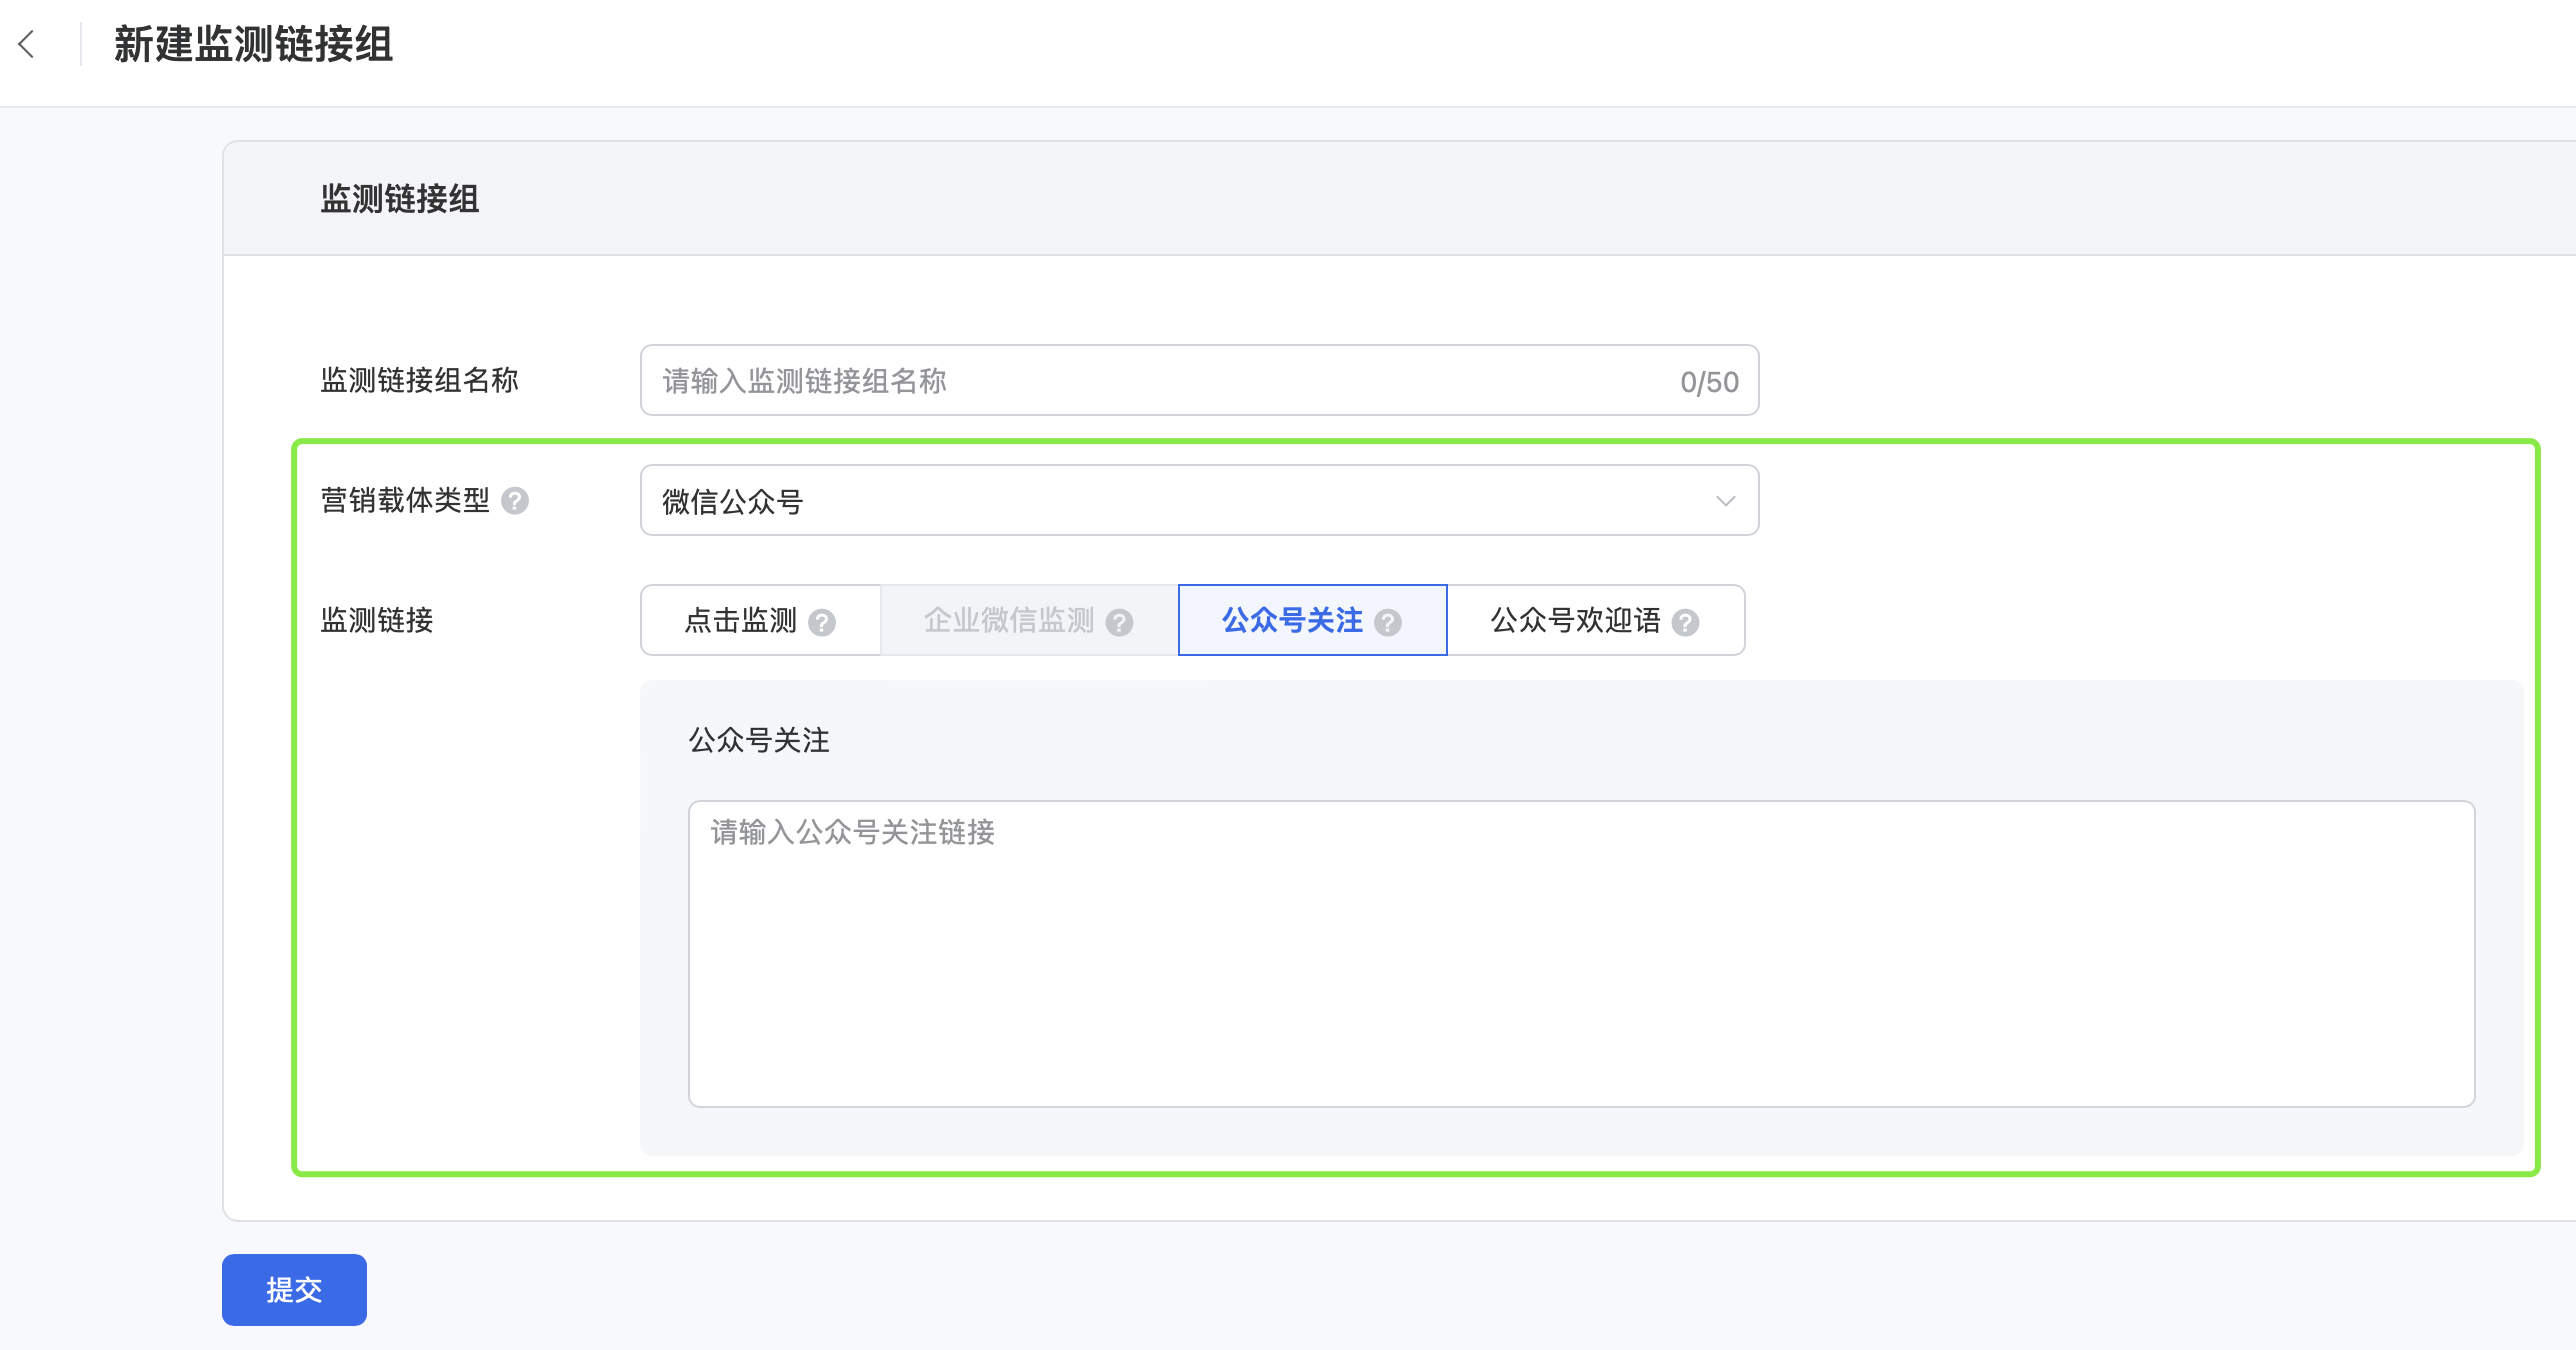Focus the 监测链接组名称 input field
The image size is (2576, 1350).
point(1199,380)
